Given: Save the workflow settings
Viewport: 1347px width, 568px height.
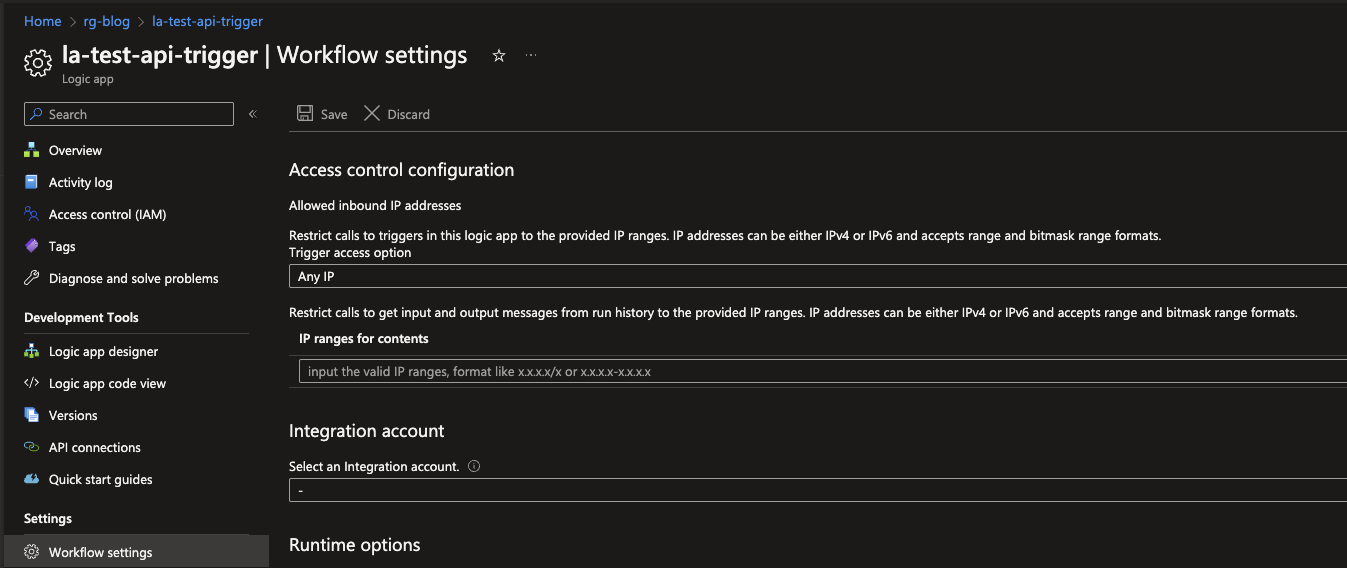Looking at the screenshot, I should (322, 114).
